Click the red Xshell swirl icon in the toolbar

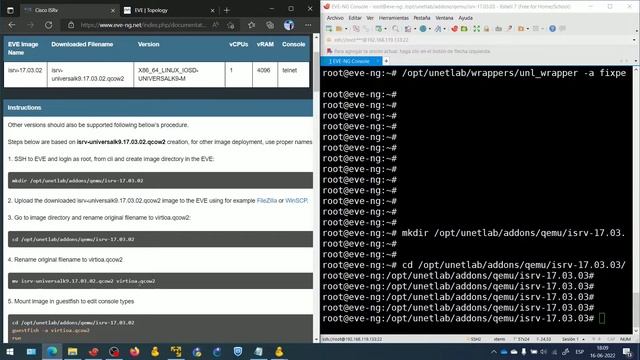pyautogui.click(x=454, y=29)
